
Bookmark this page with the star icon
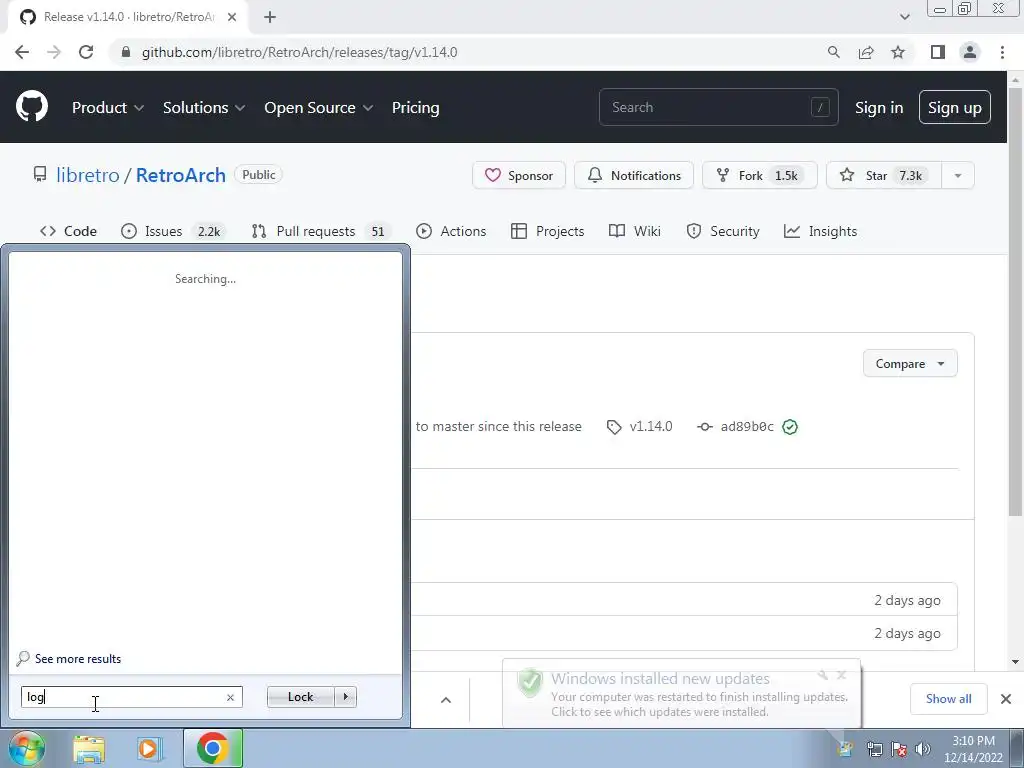click(x=898, y=52)
